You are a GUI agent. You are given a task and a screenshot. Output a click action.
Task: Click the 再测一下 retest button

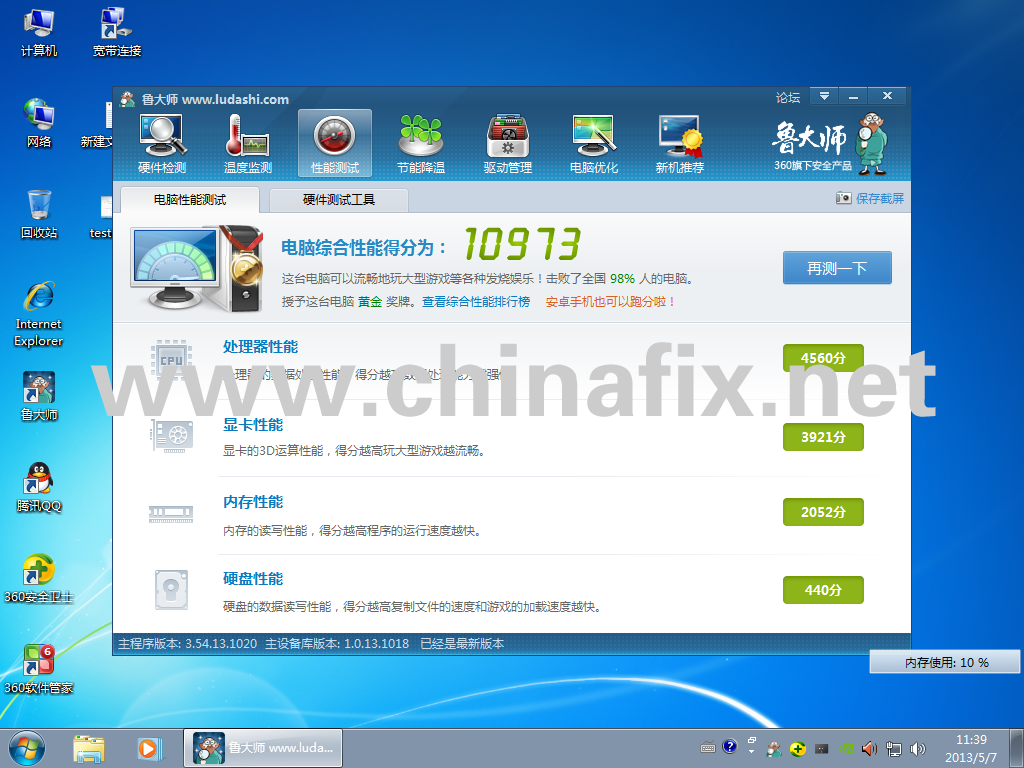click(x=837, y=268)
